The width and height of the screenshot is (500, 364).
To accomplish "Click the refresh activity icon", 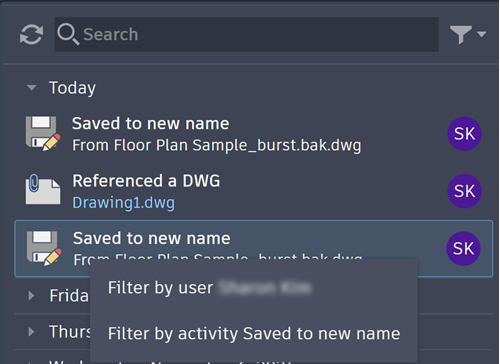I will (31, 34).
